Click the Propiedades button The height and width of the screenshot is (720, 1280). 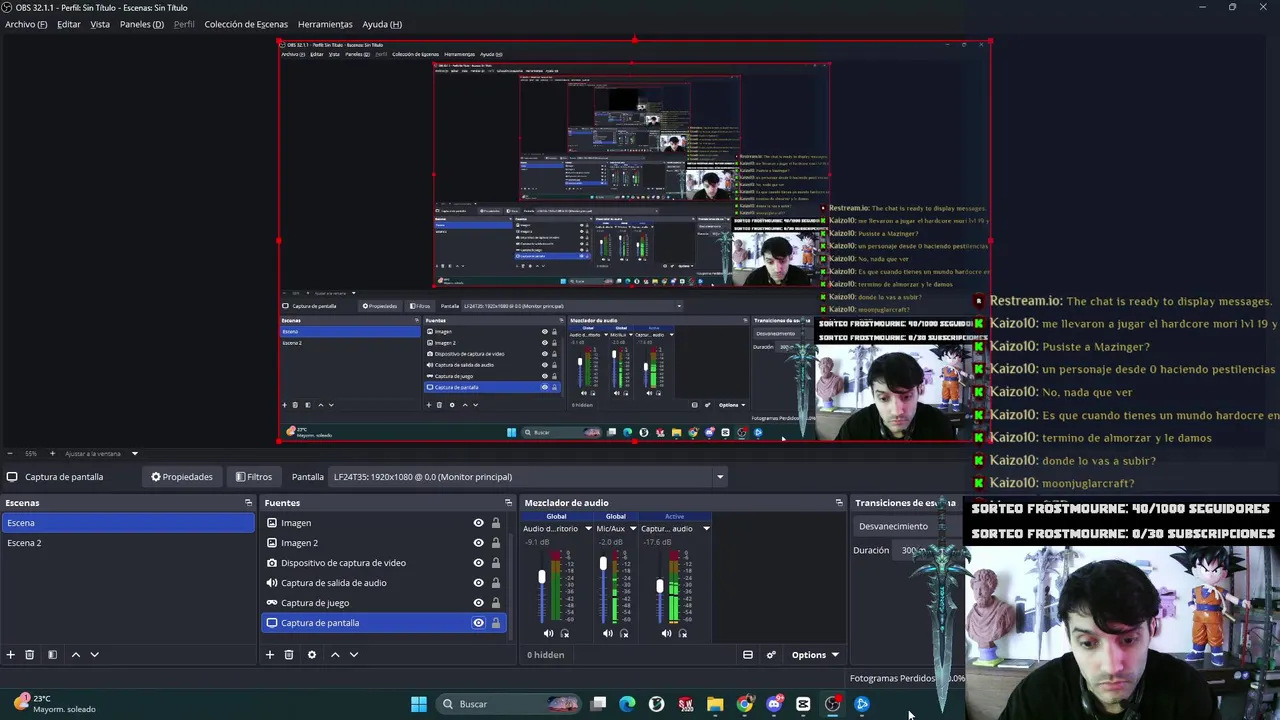[182, 477]
